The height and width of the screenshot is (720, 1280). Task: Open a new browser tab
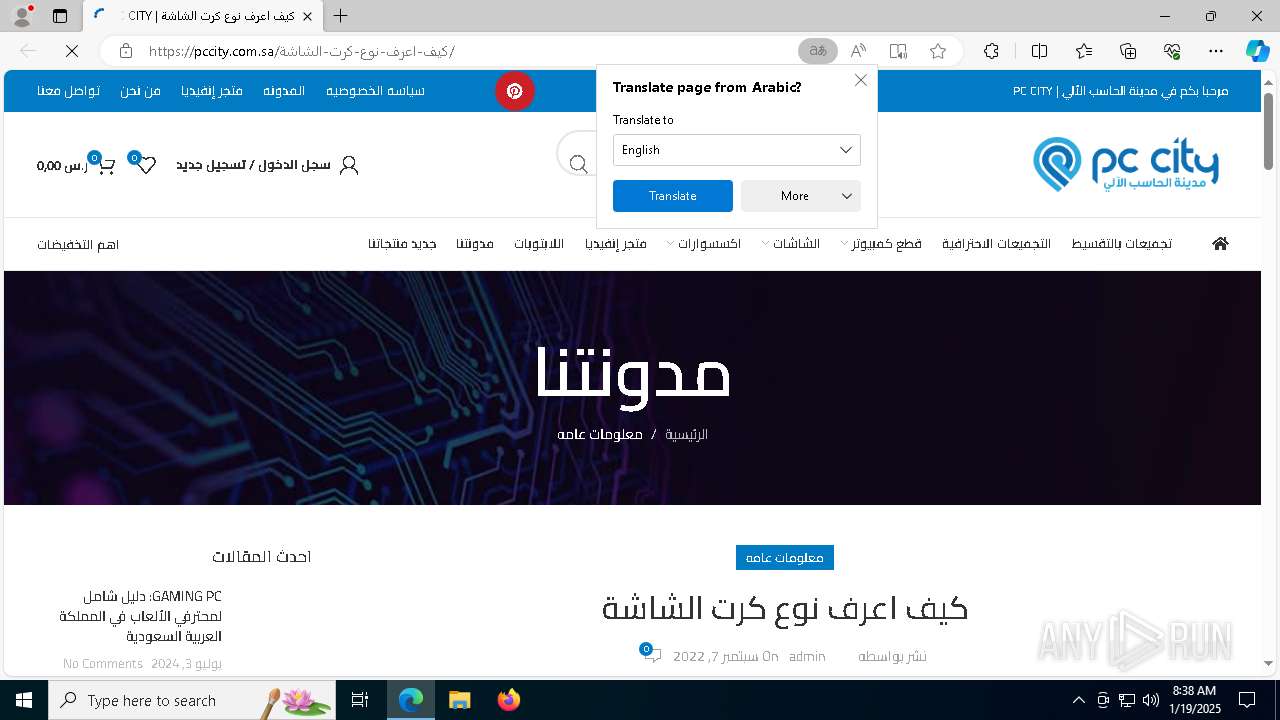click(x=341, y=16)
